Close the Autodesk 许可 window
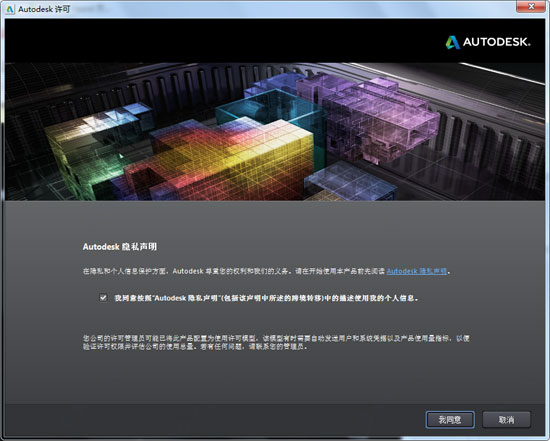 531,6
